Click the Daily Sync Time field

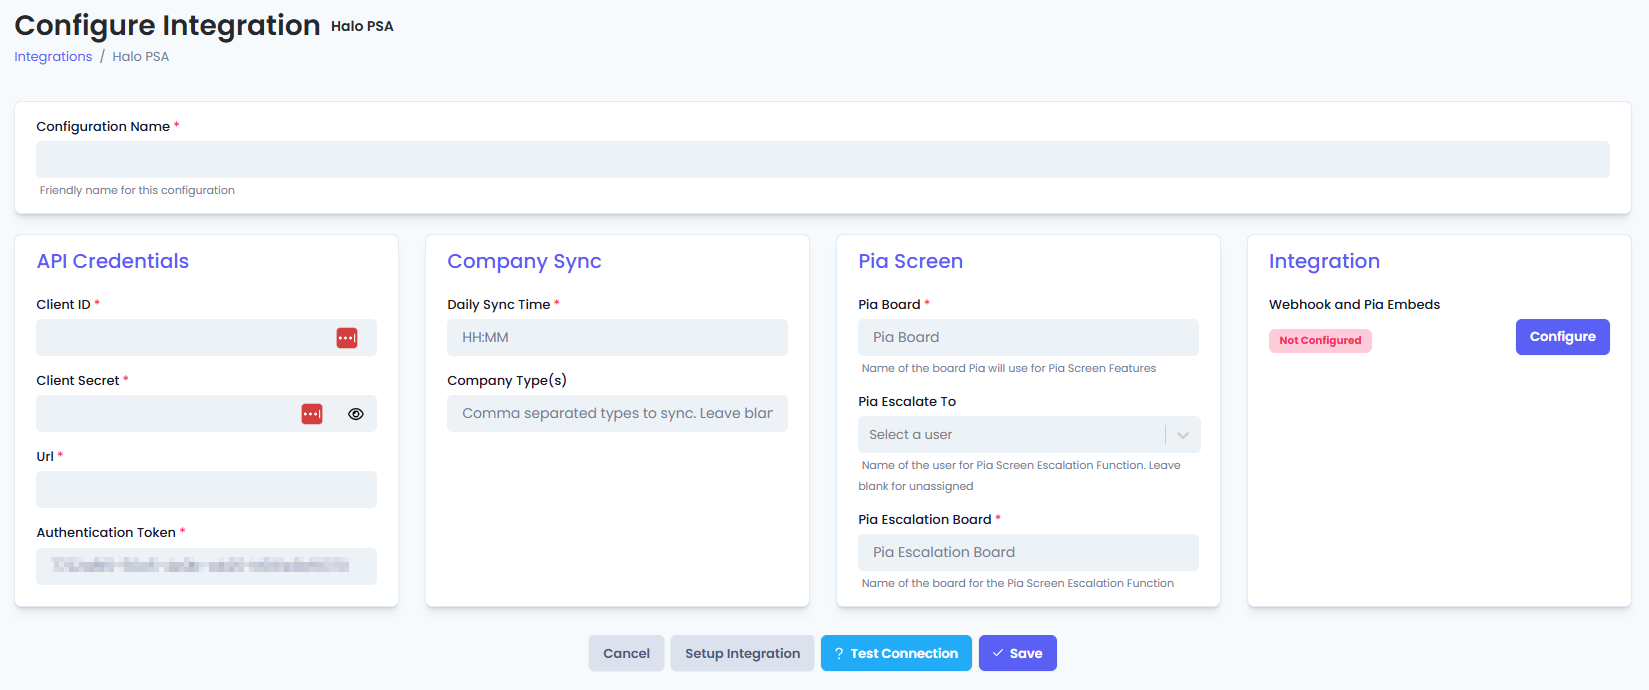617,338
